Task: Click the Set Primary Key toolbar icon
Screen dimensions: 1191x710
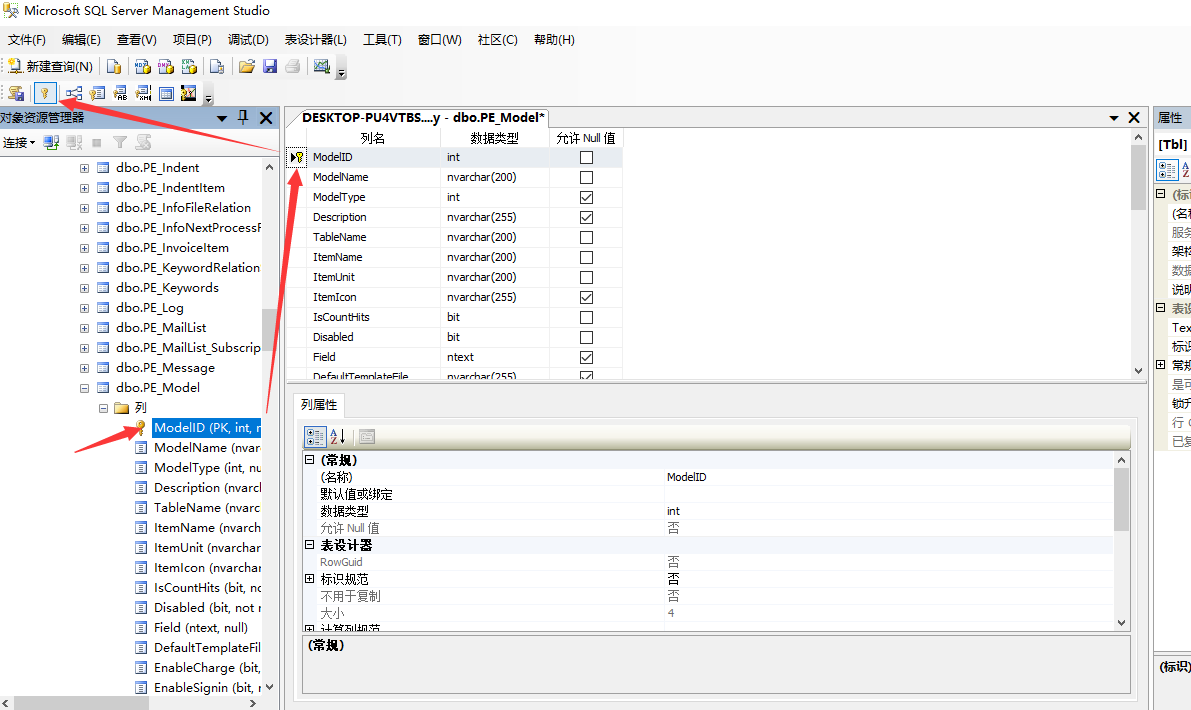Action: pos(44,93)
